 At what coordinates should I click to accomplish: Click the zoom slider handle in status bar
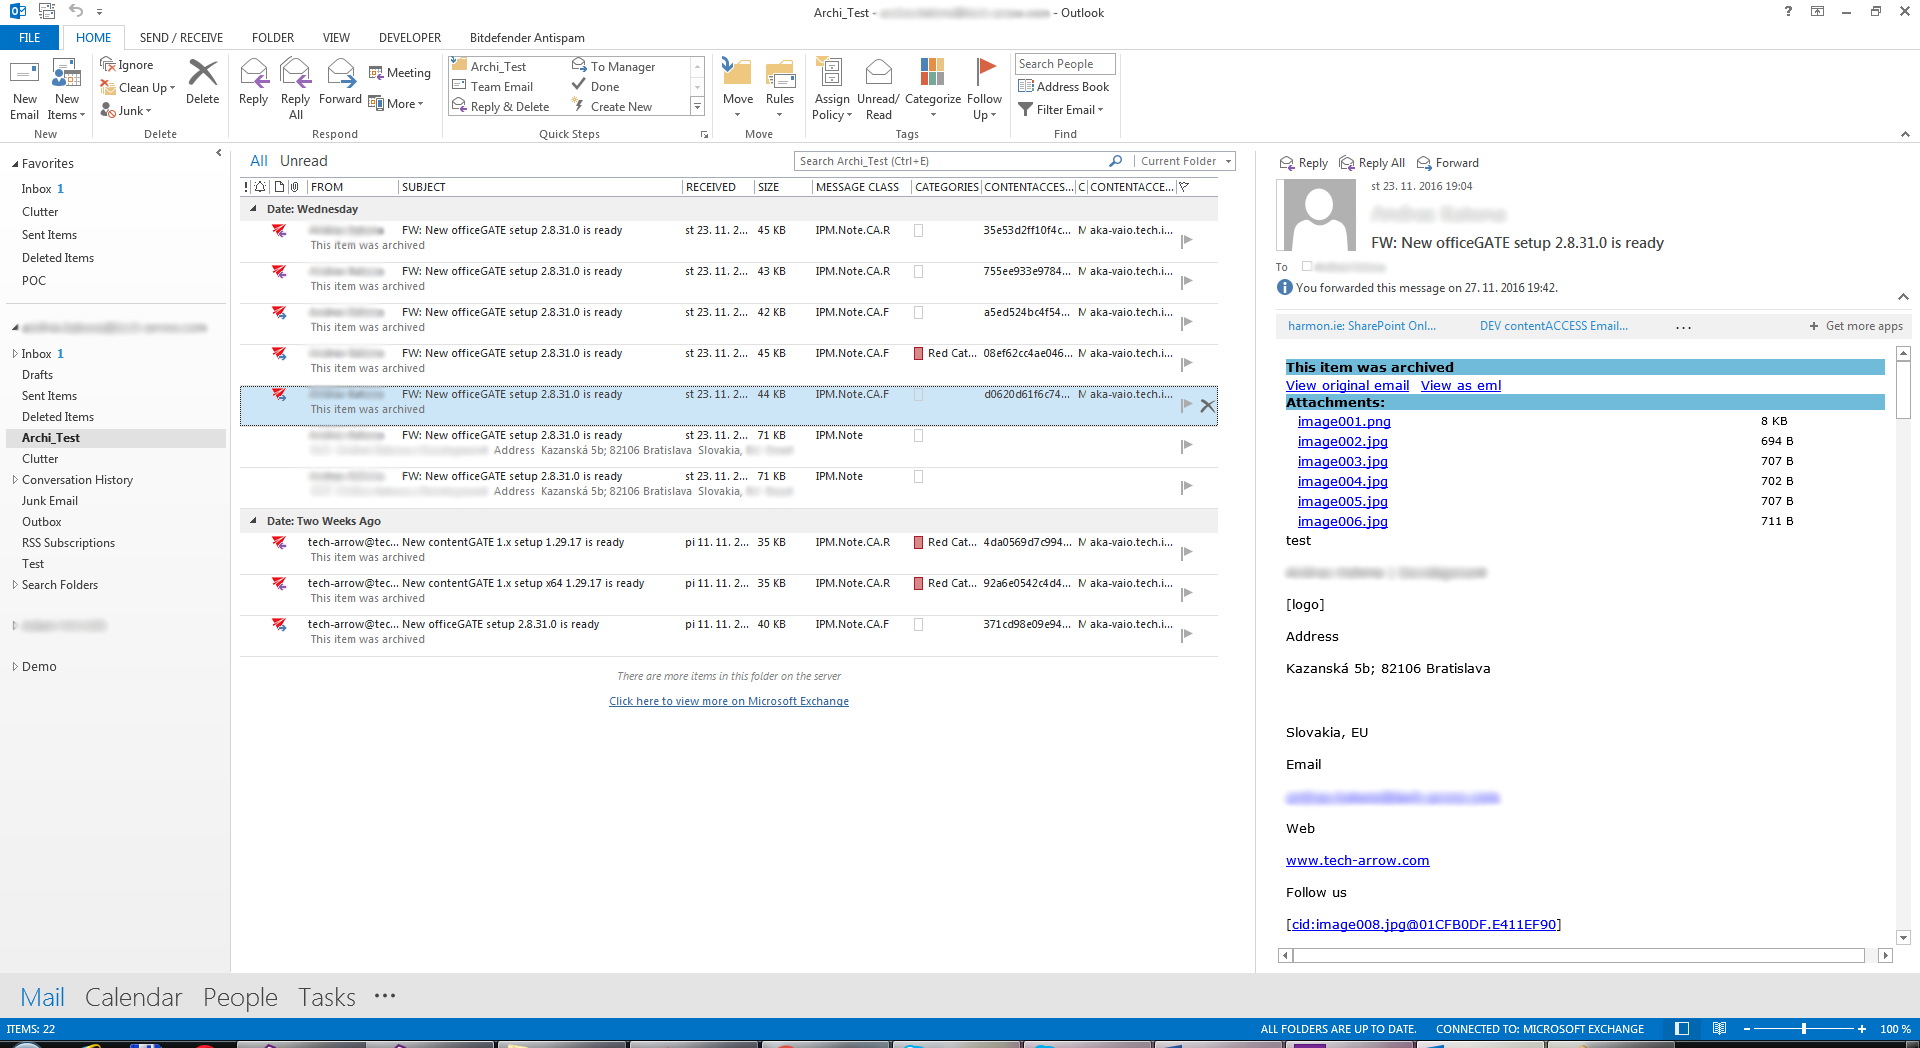click(1803, 1029)
